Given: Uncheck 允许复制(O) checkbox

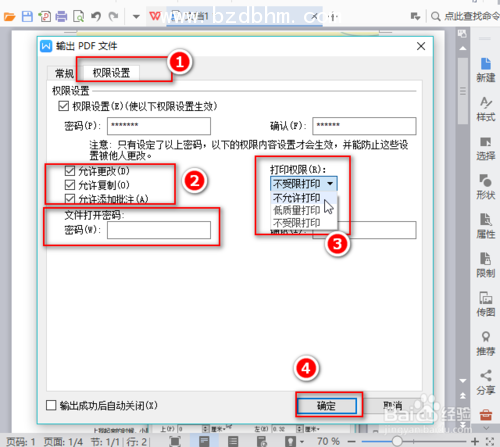Looking at the screenshot, I should (70, 185).
